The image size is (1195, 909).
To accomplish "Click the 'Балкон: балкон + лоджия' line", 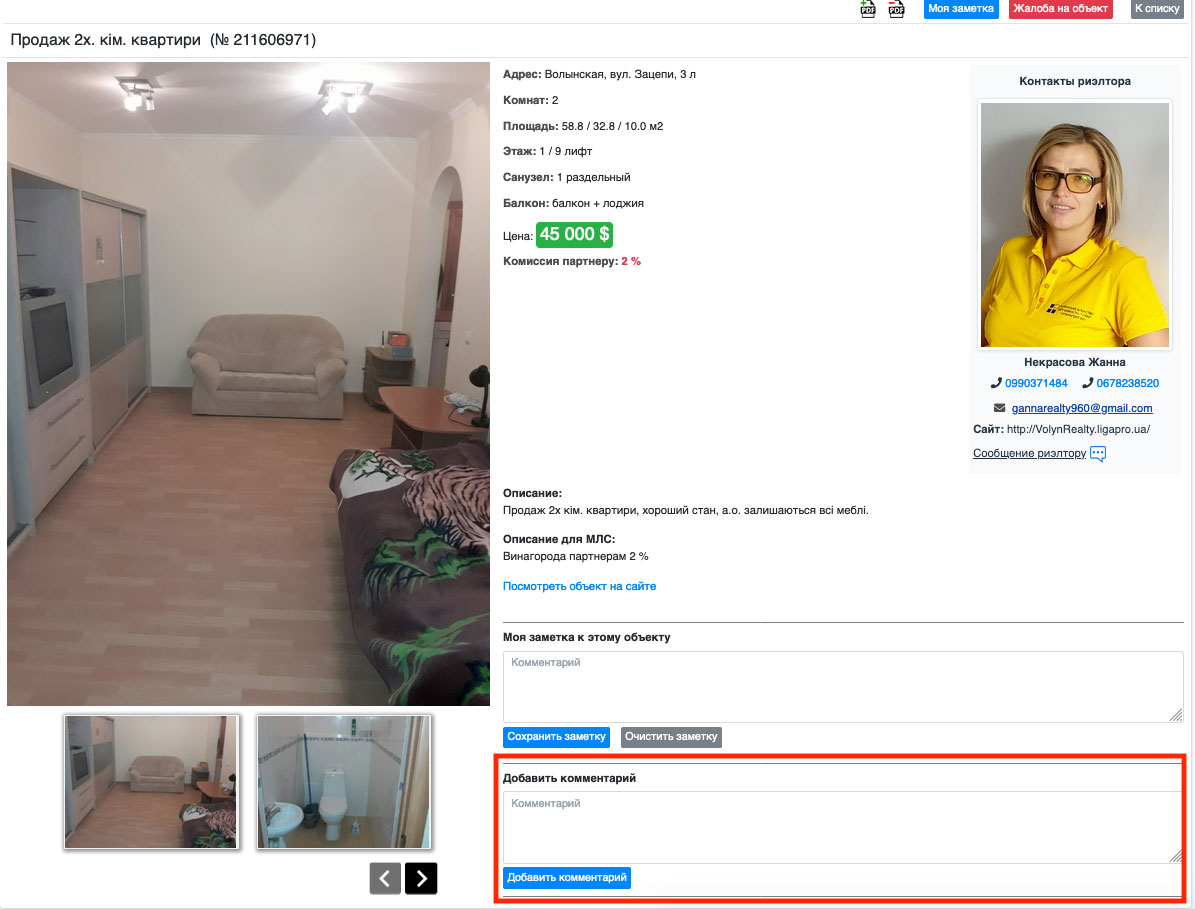I will pos(573,203).
